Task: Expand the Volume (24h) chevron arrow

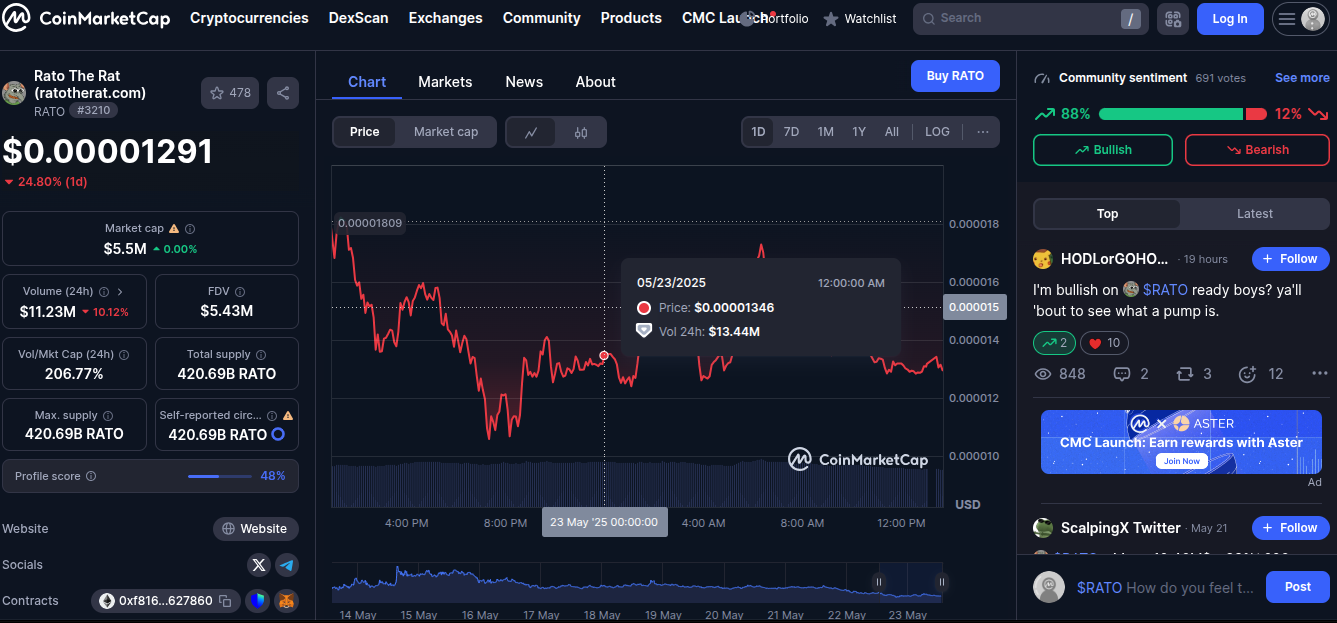Action: [x=120, y=292]
